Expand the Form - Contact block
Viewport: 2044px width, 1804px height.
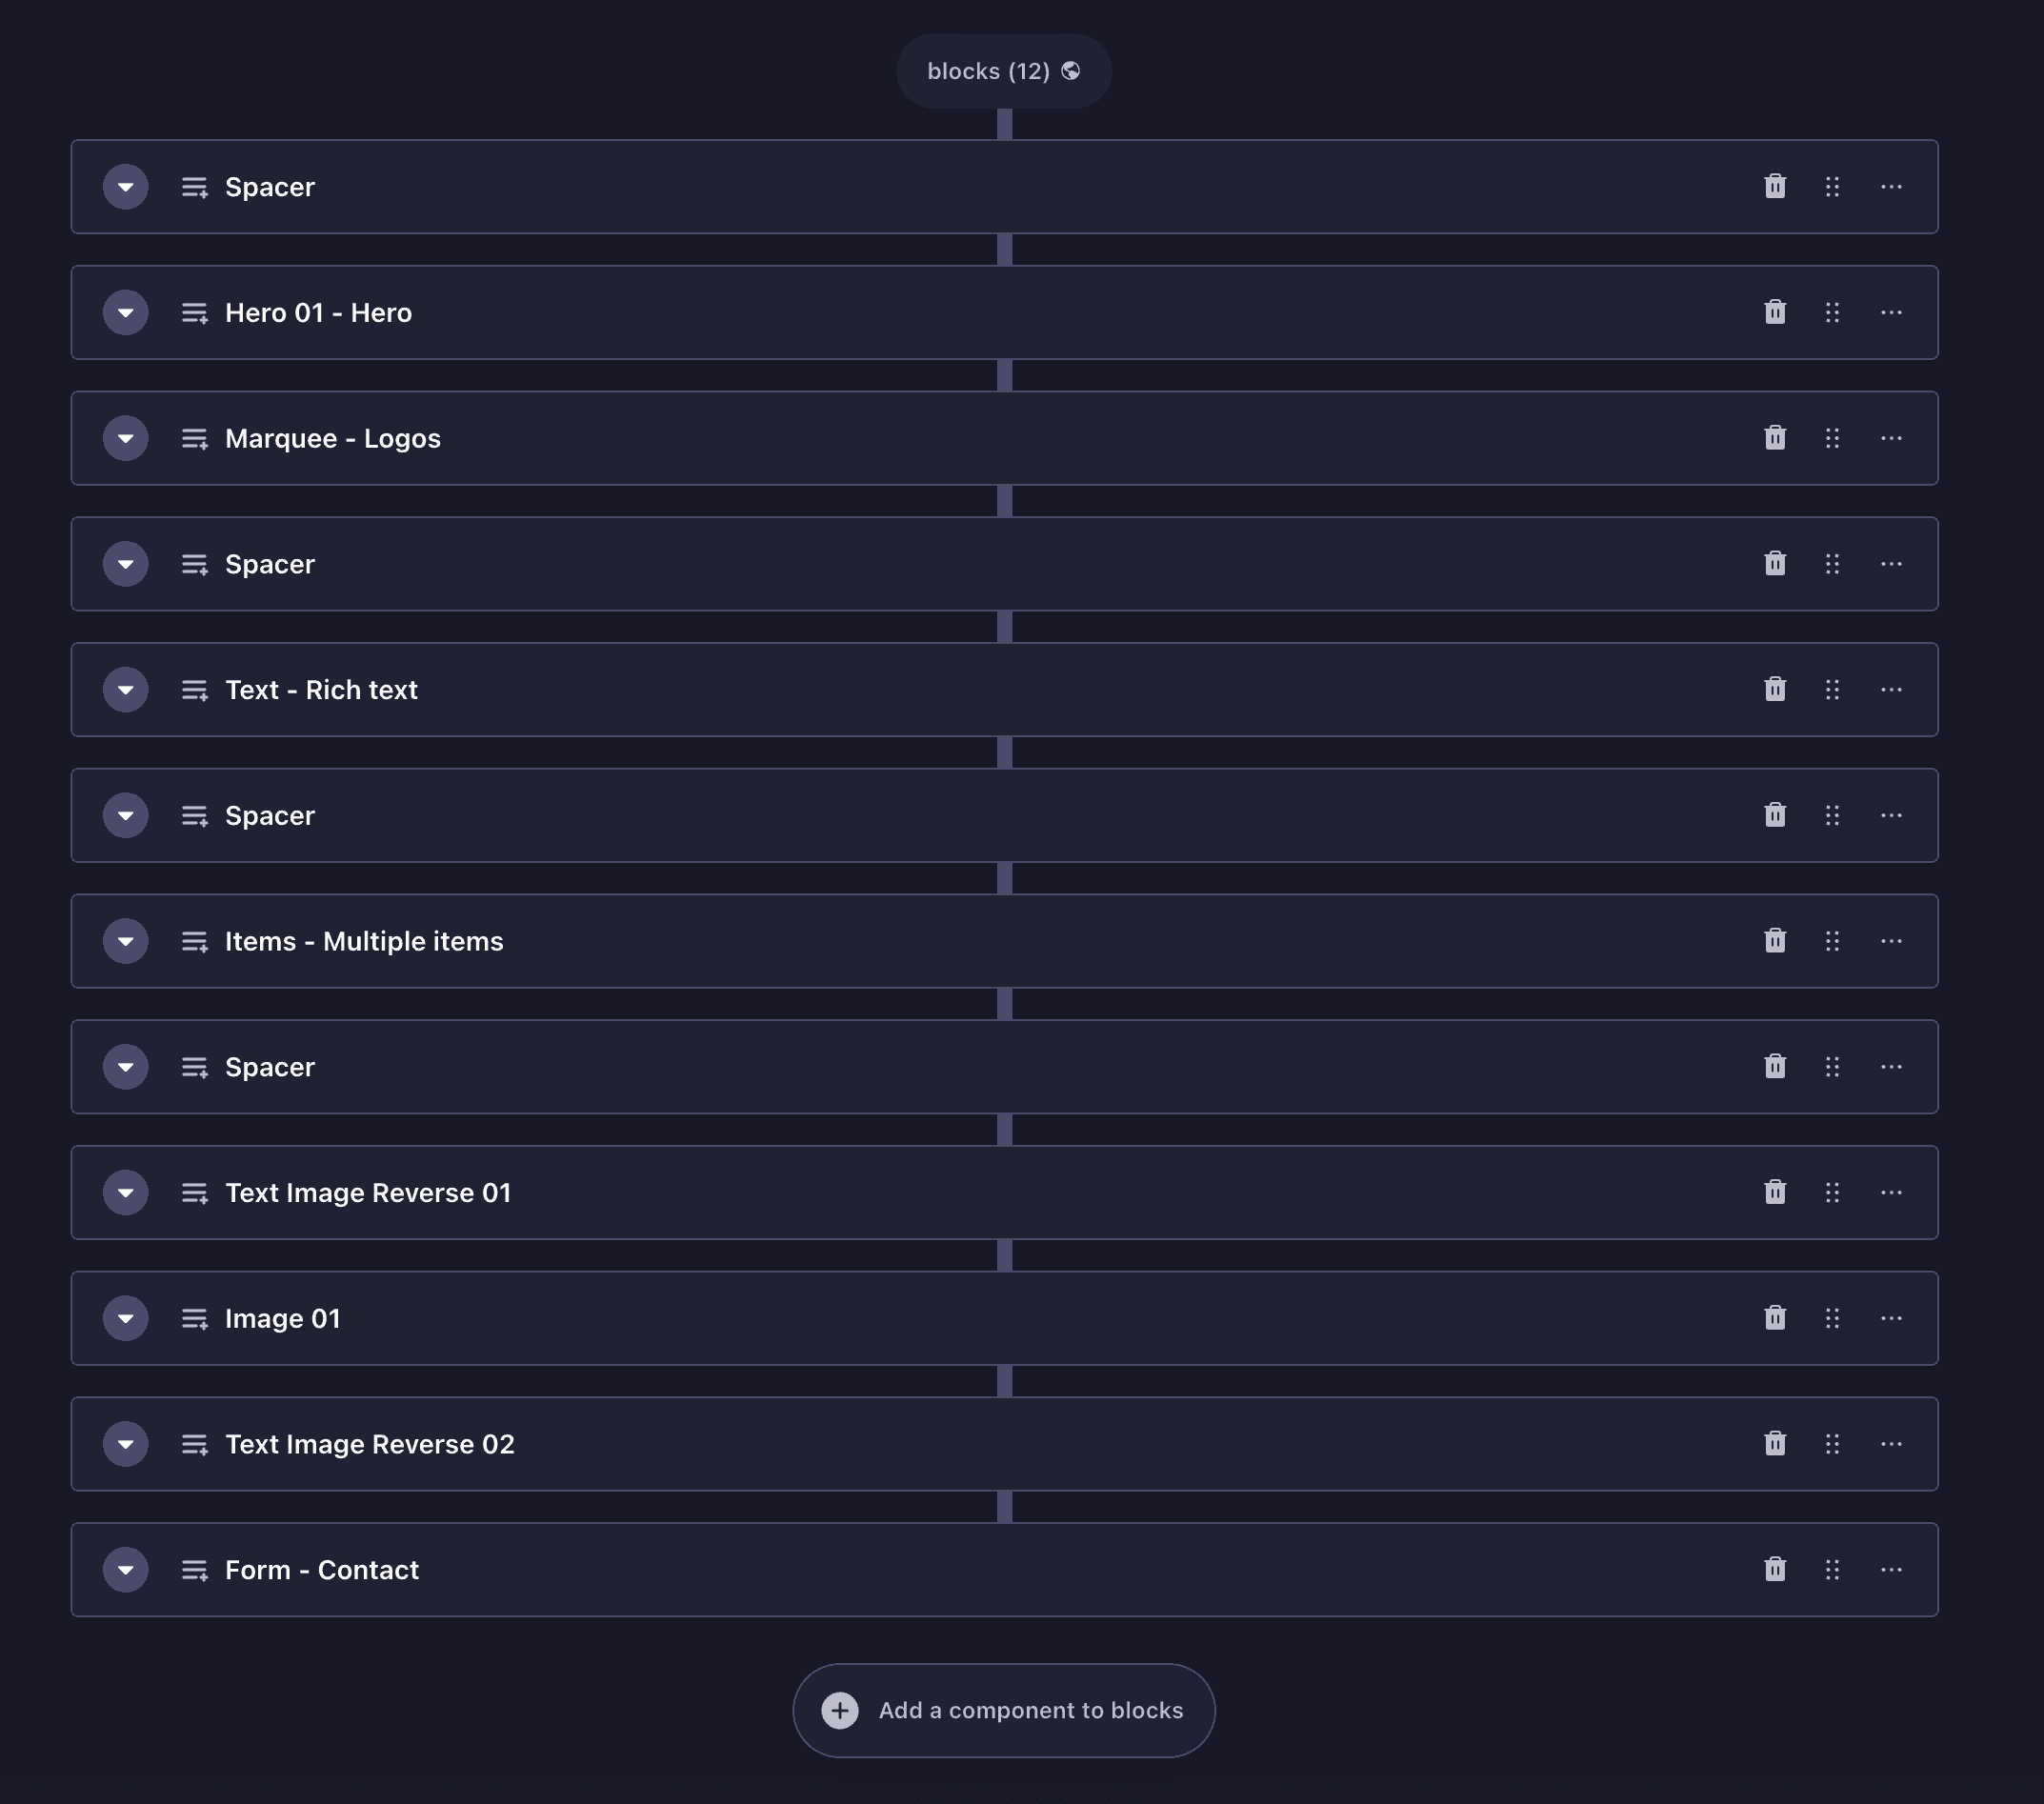click(126, 1569)
